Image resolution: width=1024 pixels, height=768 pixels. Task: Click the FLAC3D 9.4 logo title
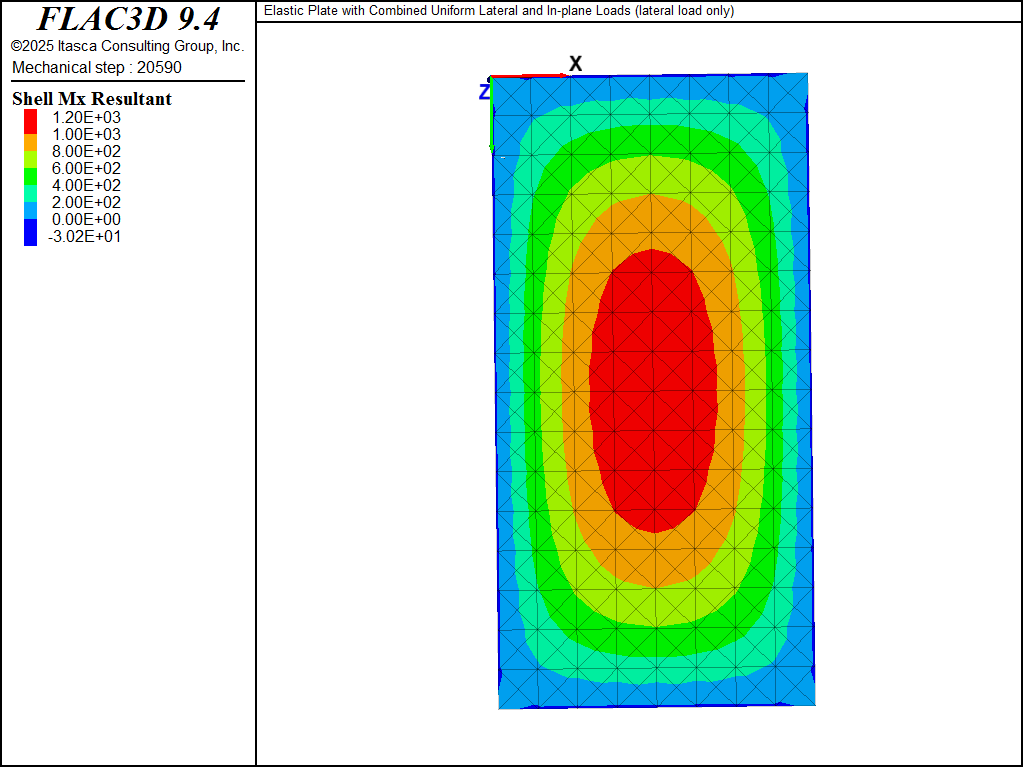tap(128, 19)
